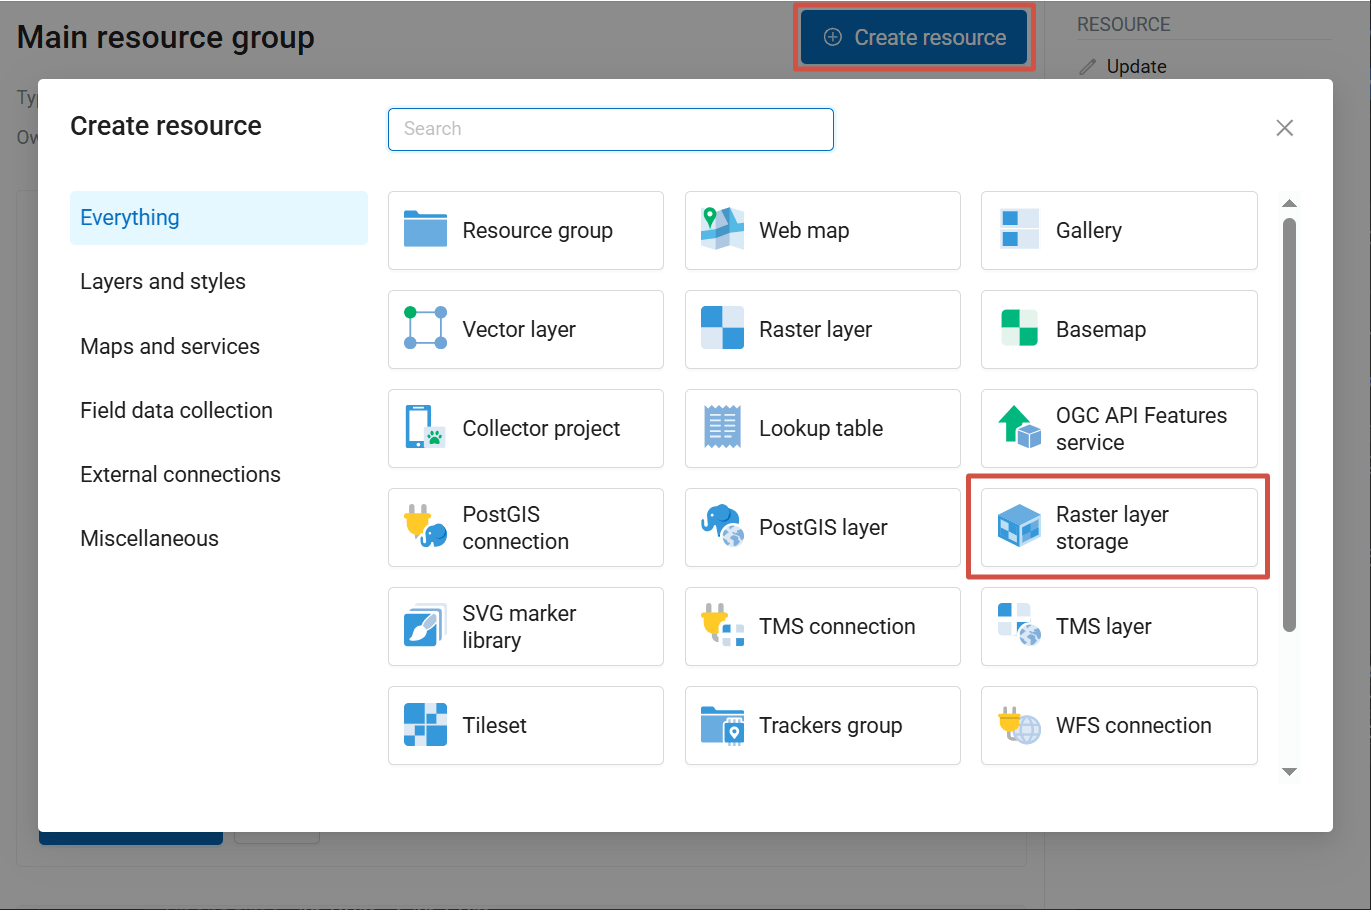This screenshot has width=1371, height=910.
Task: Select the Web map icon
Action: (x=722, y=230)
